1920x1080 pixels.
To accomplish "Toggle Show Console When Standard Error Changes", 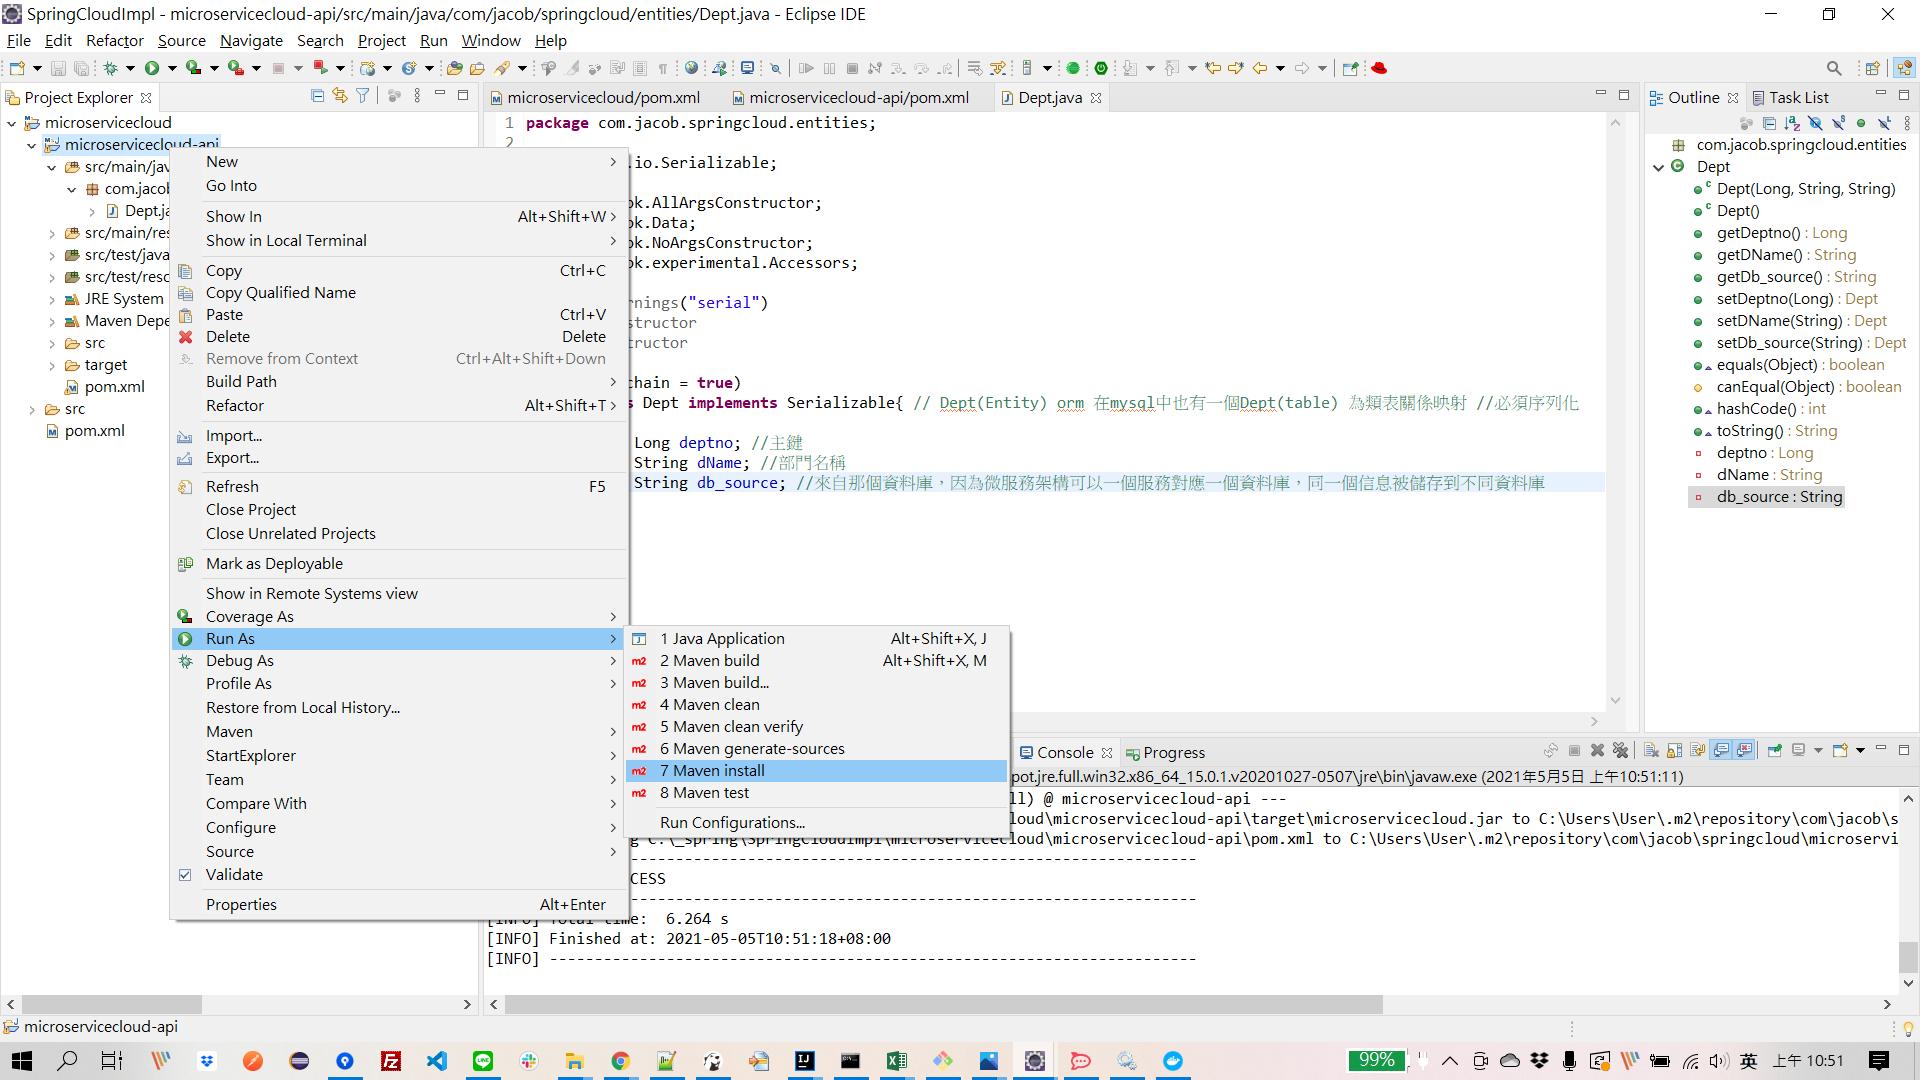I will 1745,751.
